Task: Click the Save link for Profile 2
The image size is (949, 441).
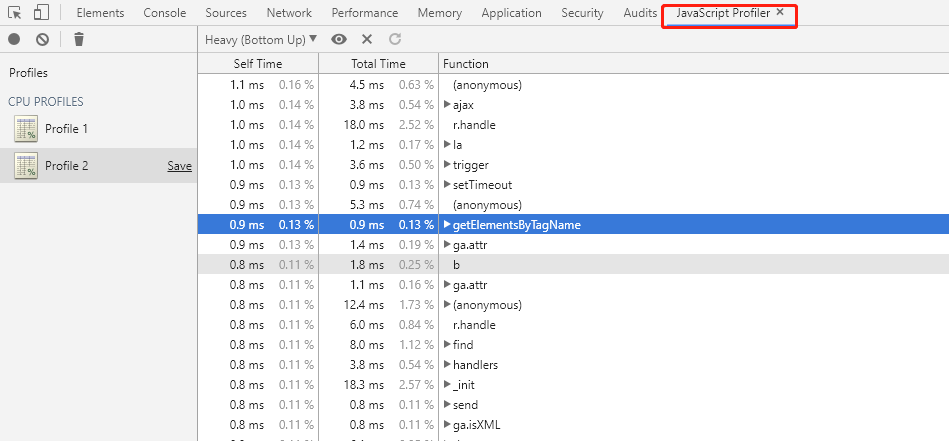Action: click(179, 166)
